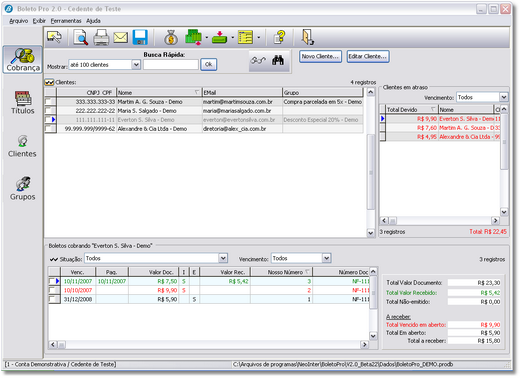Viewport: 520px width, 378px height.
Task: Tick checkbox for Everton S. Silva row
Action: (49, 119)
